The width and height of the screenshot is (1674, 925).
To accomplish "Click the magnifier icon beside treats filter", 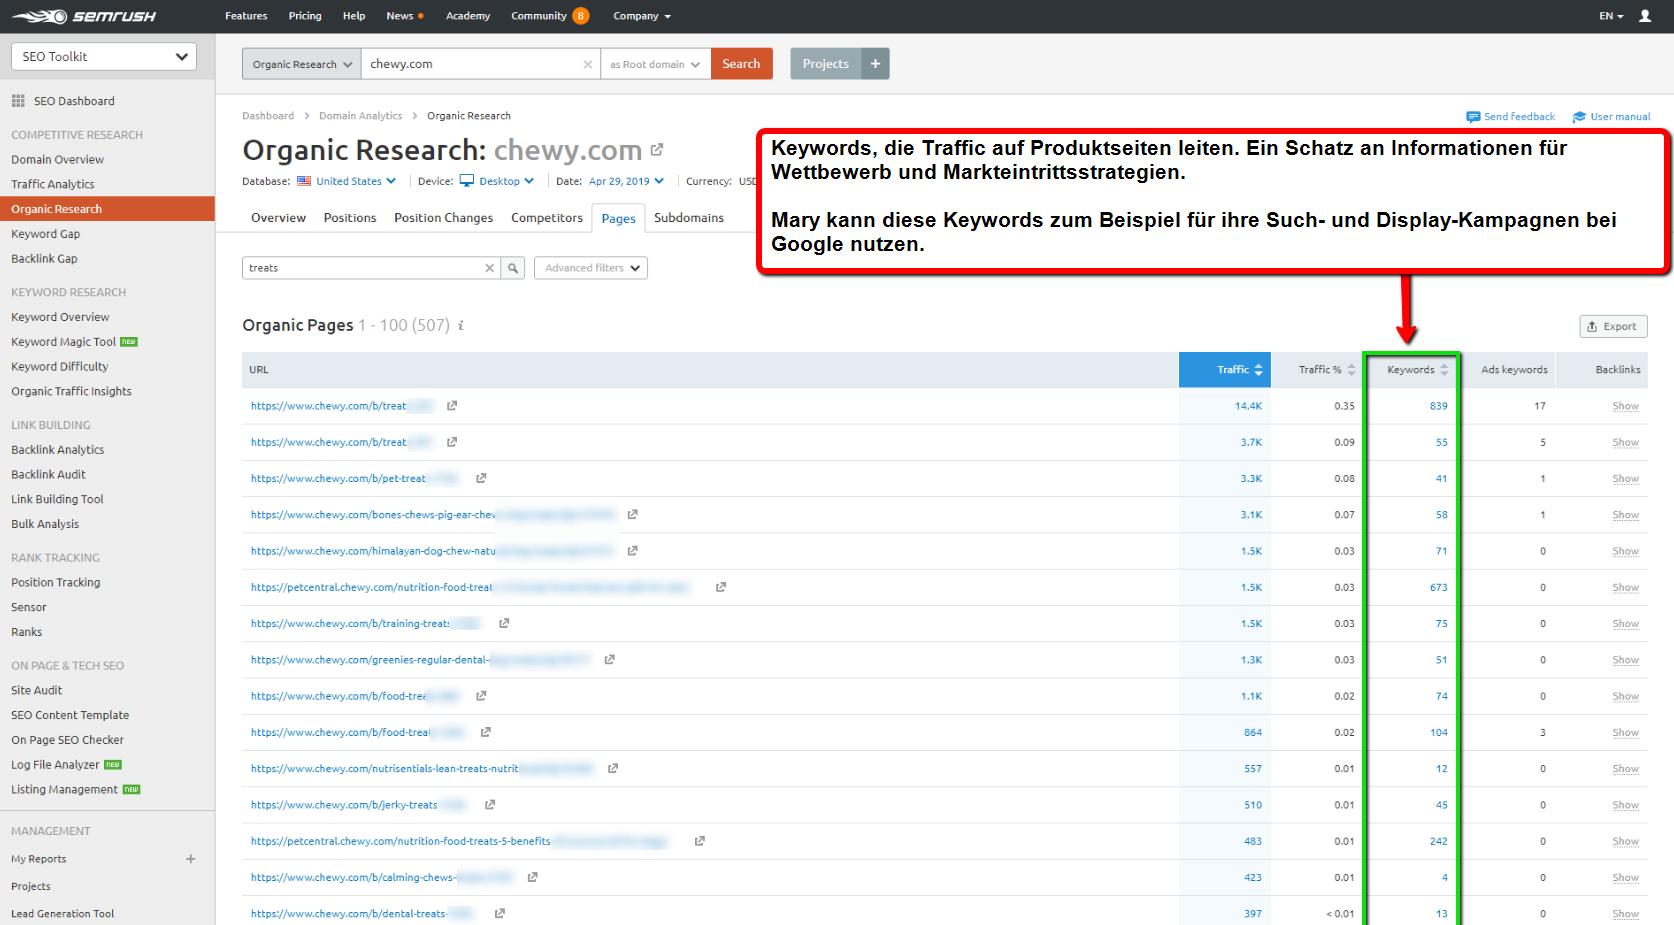I will pyautogui.click(x=513, y=267).
